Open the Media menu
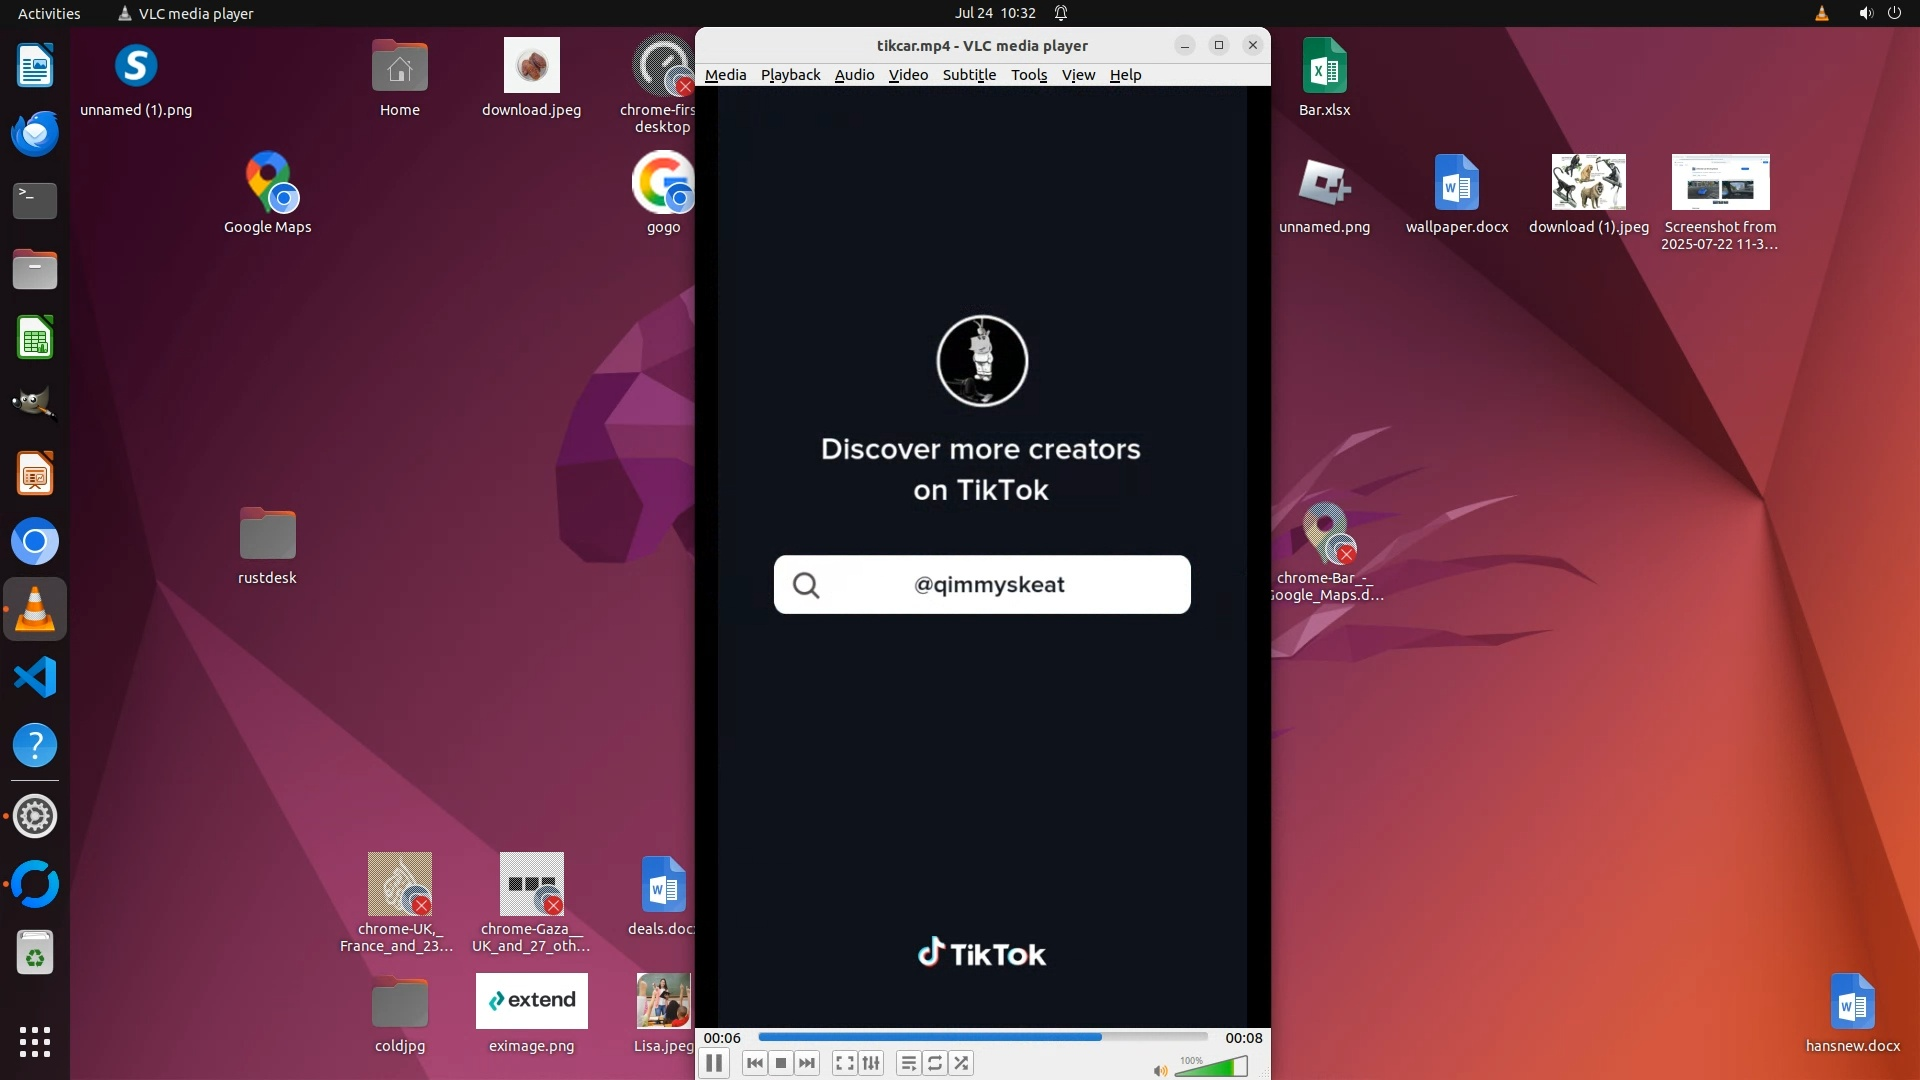 point(725,75)
